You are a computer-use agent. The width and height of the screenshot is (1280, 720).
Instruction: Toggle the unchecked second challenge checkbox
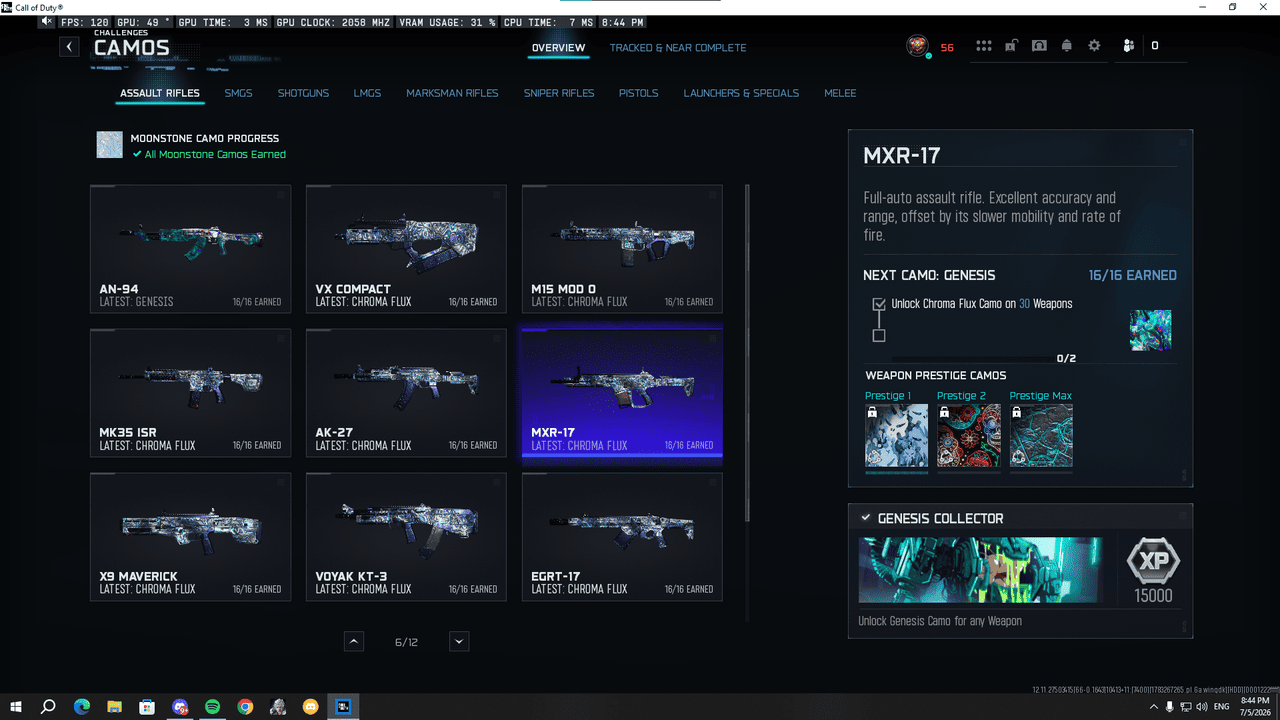pos(879,336)
